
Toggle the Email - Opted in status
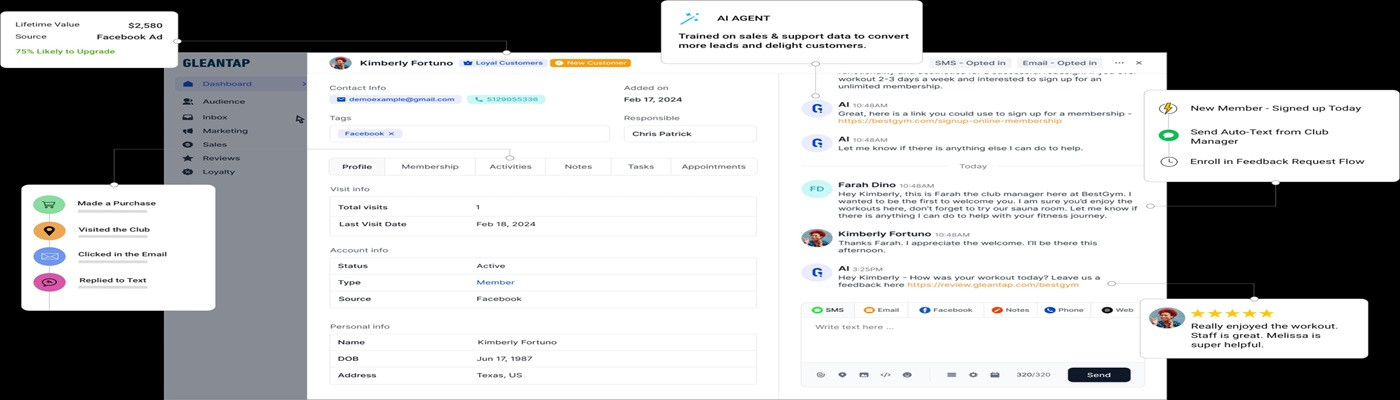1060,63
